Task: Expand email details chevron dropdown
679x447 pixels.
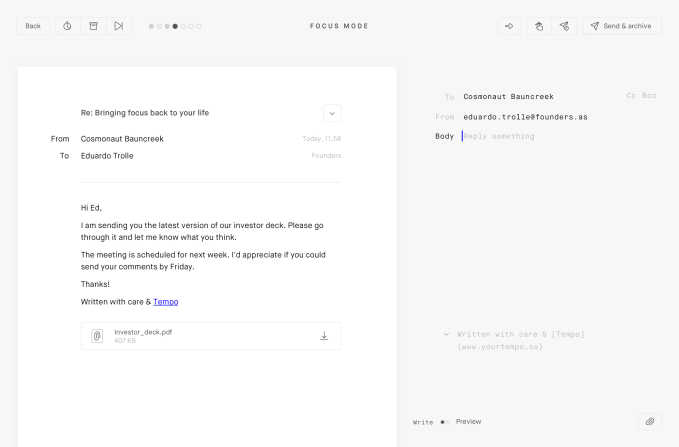Action: (332, 113)
